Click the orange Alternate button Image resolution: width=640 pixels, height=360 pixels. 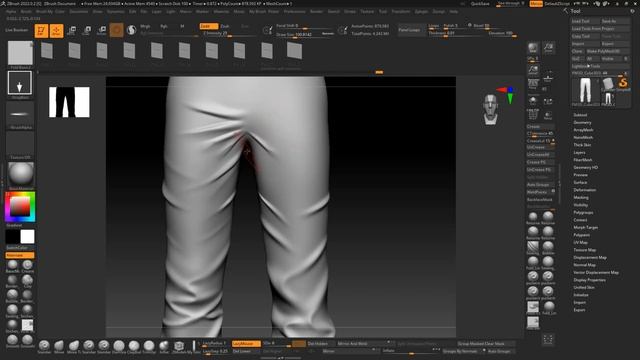20,255
